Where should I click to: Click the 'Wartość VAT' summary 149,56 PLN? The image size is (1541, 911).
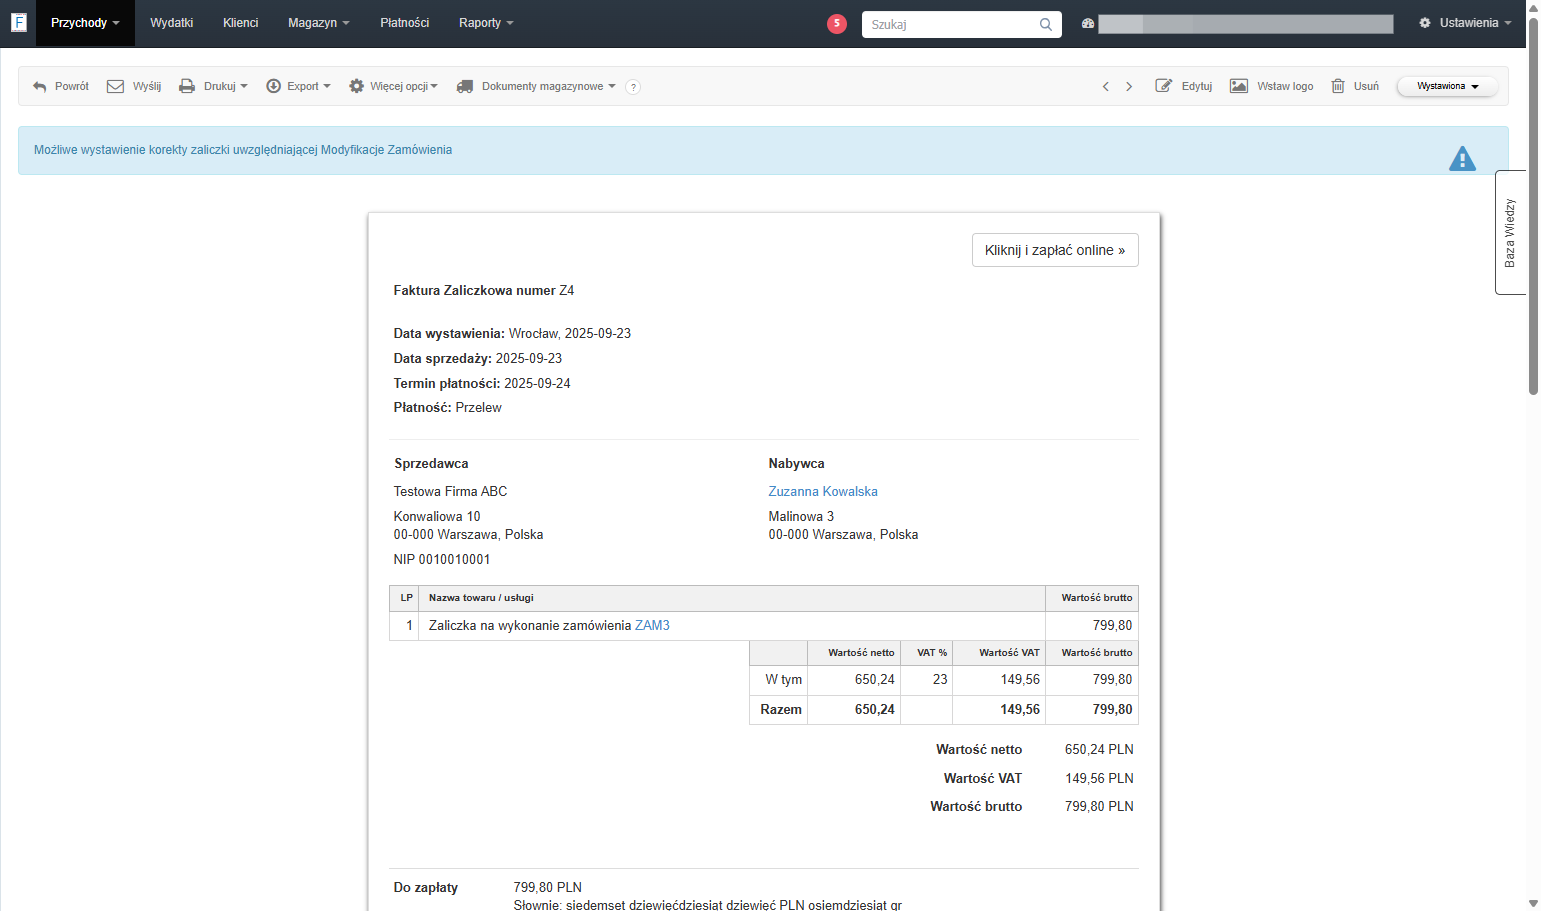1099,779
